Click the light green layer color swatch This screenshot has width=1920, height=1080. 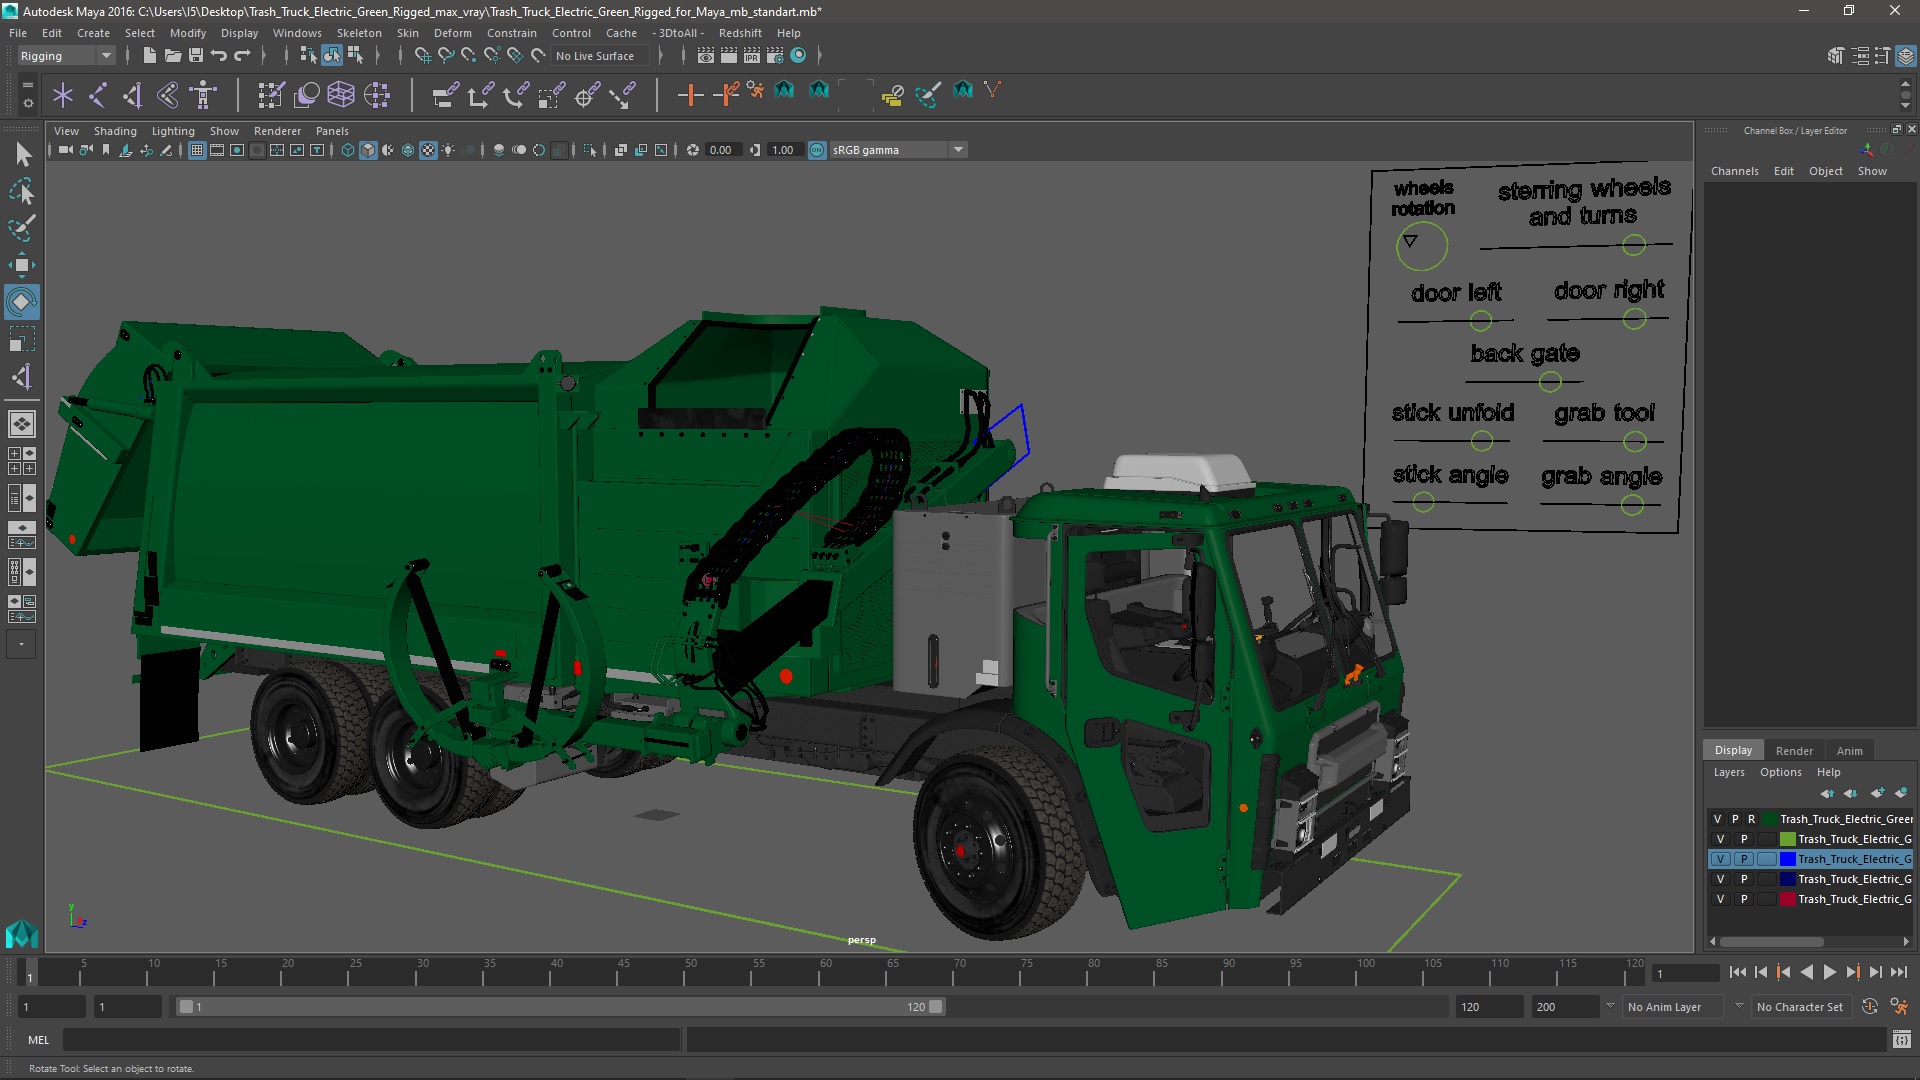tap(1787, 839)
